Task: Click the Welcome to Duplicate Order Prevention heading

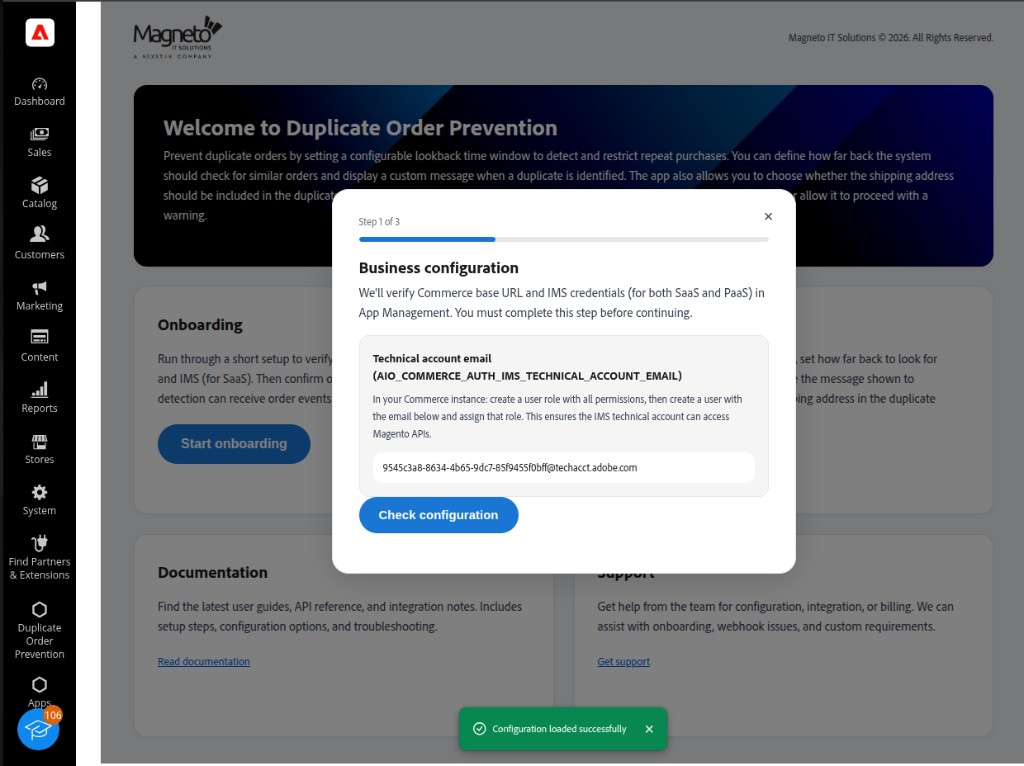Action: point(360,128)
